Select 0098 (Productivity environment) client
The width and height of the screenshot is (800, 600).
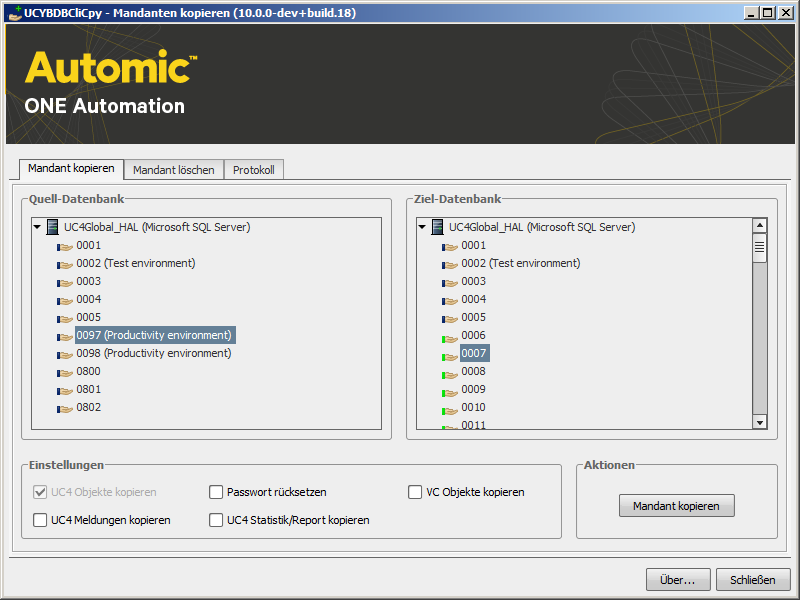pyautogui.click(x=154, y=353)
